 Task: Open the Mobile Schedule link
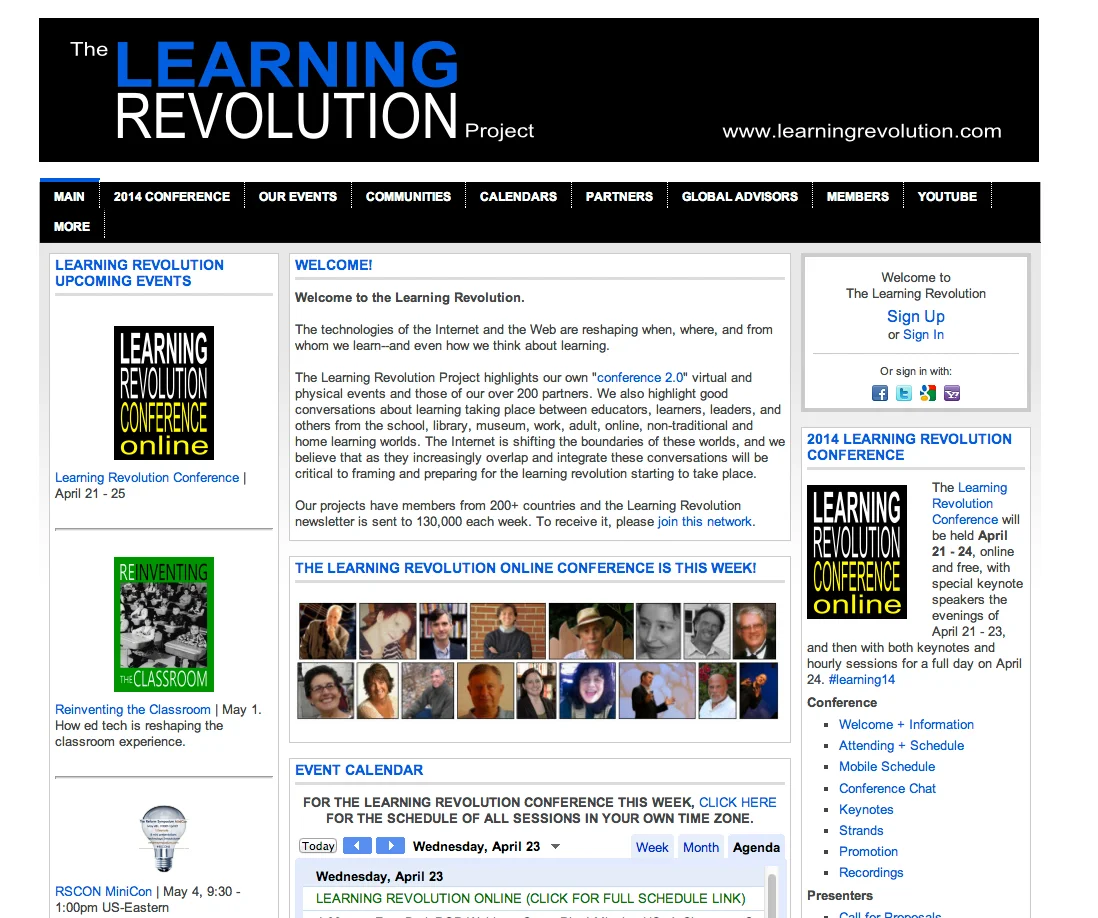(x=887, y=767)
